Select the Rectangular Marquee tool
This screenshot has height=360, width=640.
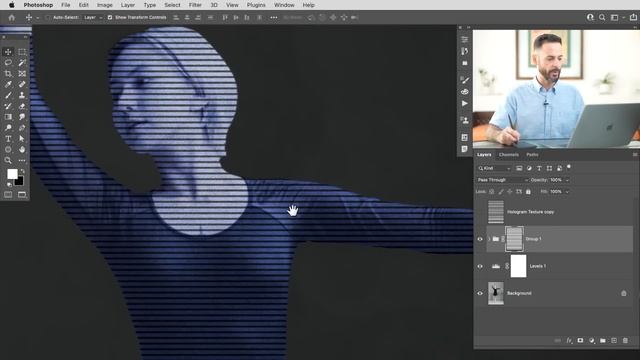[x=22, y=52]
